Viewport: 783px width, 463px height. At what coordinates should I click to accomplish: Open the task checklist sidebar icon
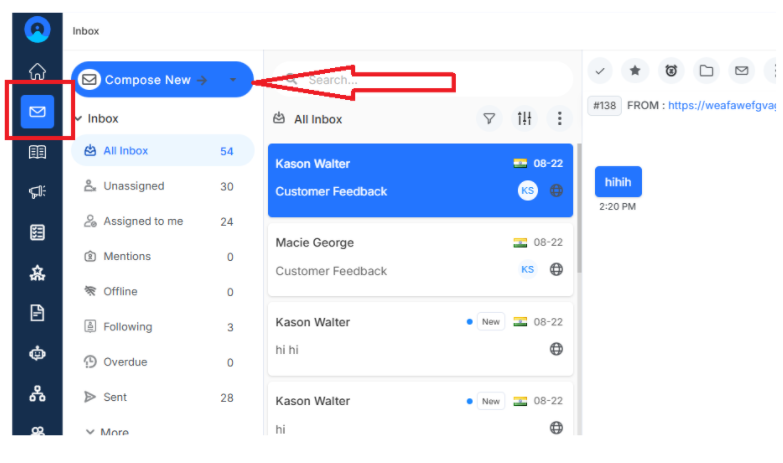[37, 232]
